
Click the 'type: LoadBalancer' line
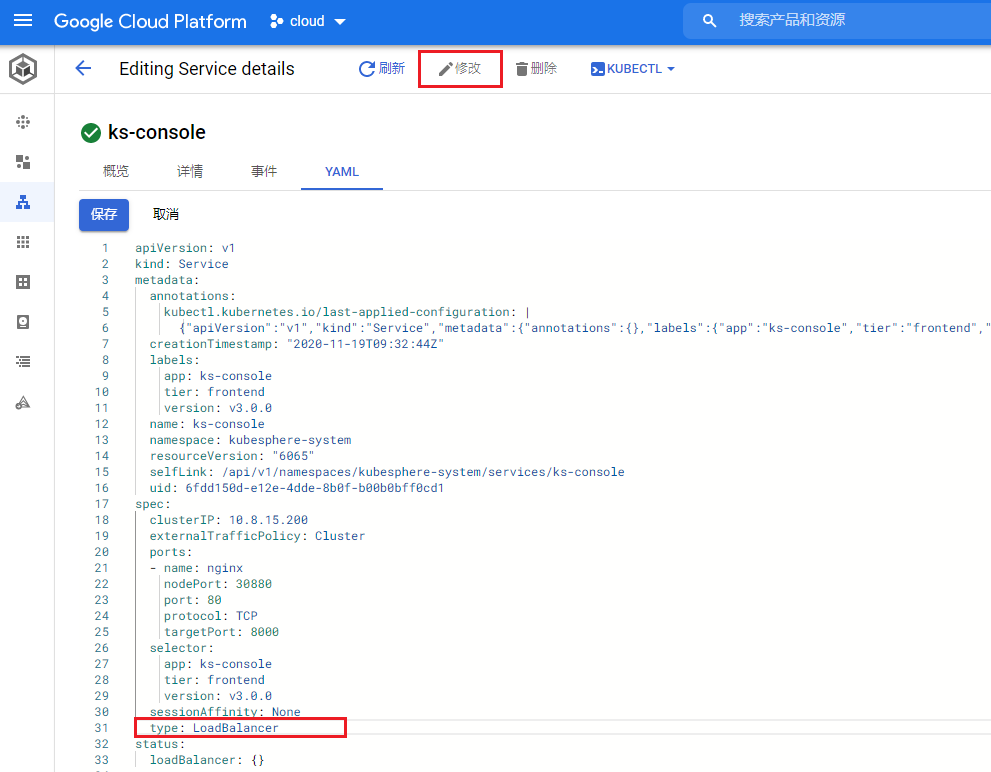(214, 728)
